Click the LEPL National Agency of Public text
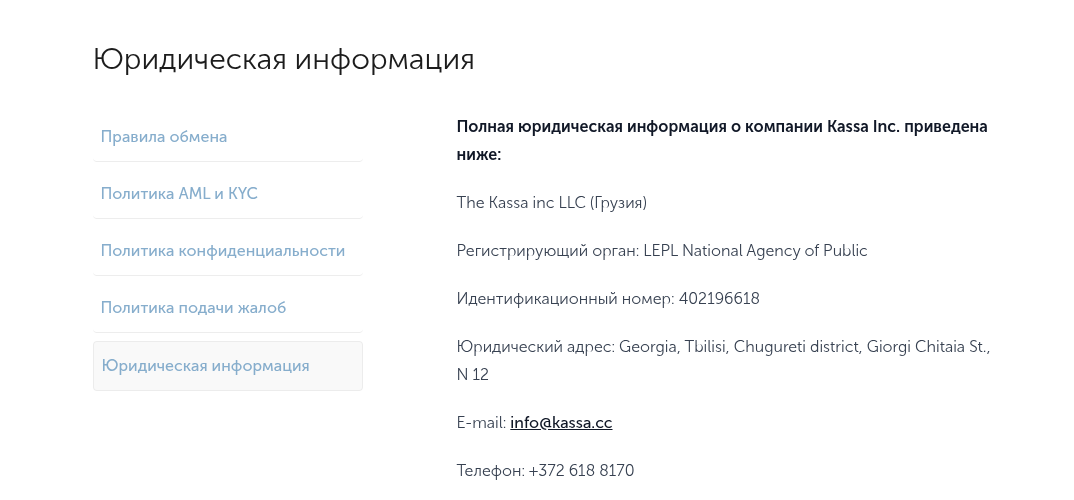This screenshot has height=500, width=1074. 756,251
